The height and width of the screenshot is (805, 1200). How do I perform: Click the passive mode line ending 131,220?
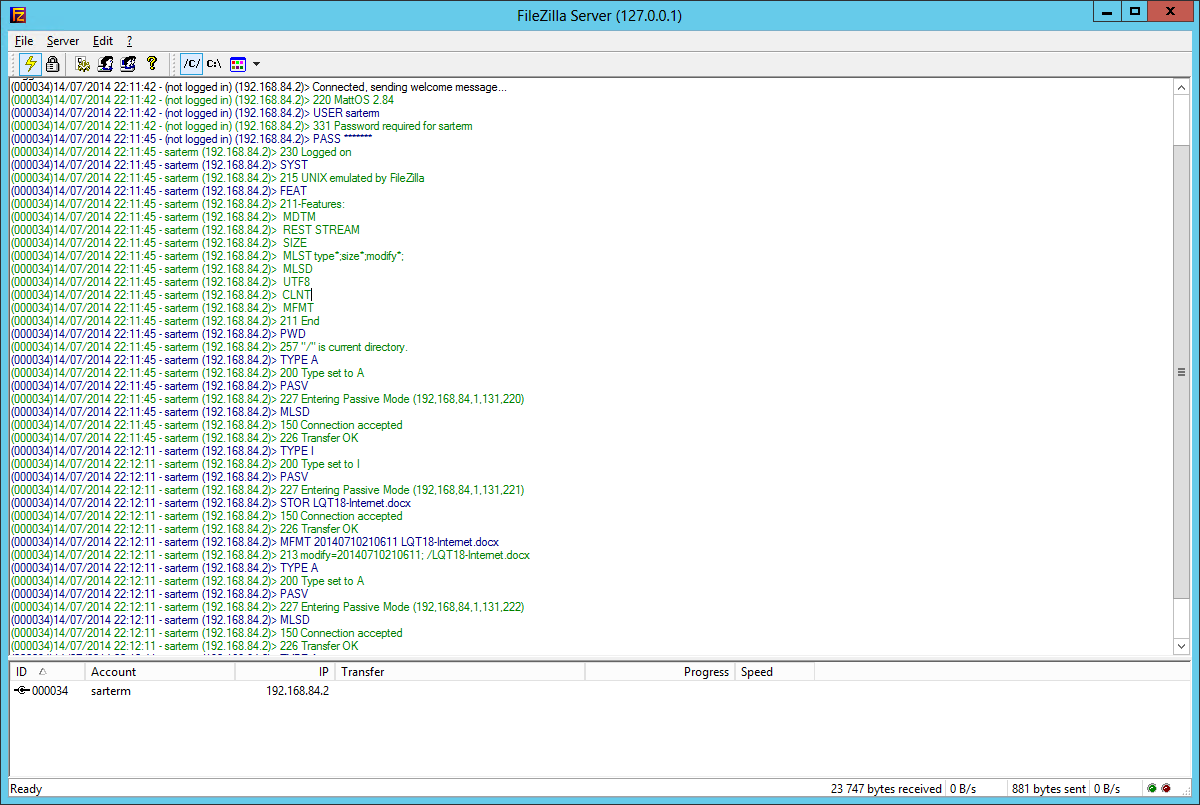268,399
